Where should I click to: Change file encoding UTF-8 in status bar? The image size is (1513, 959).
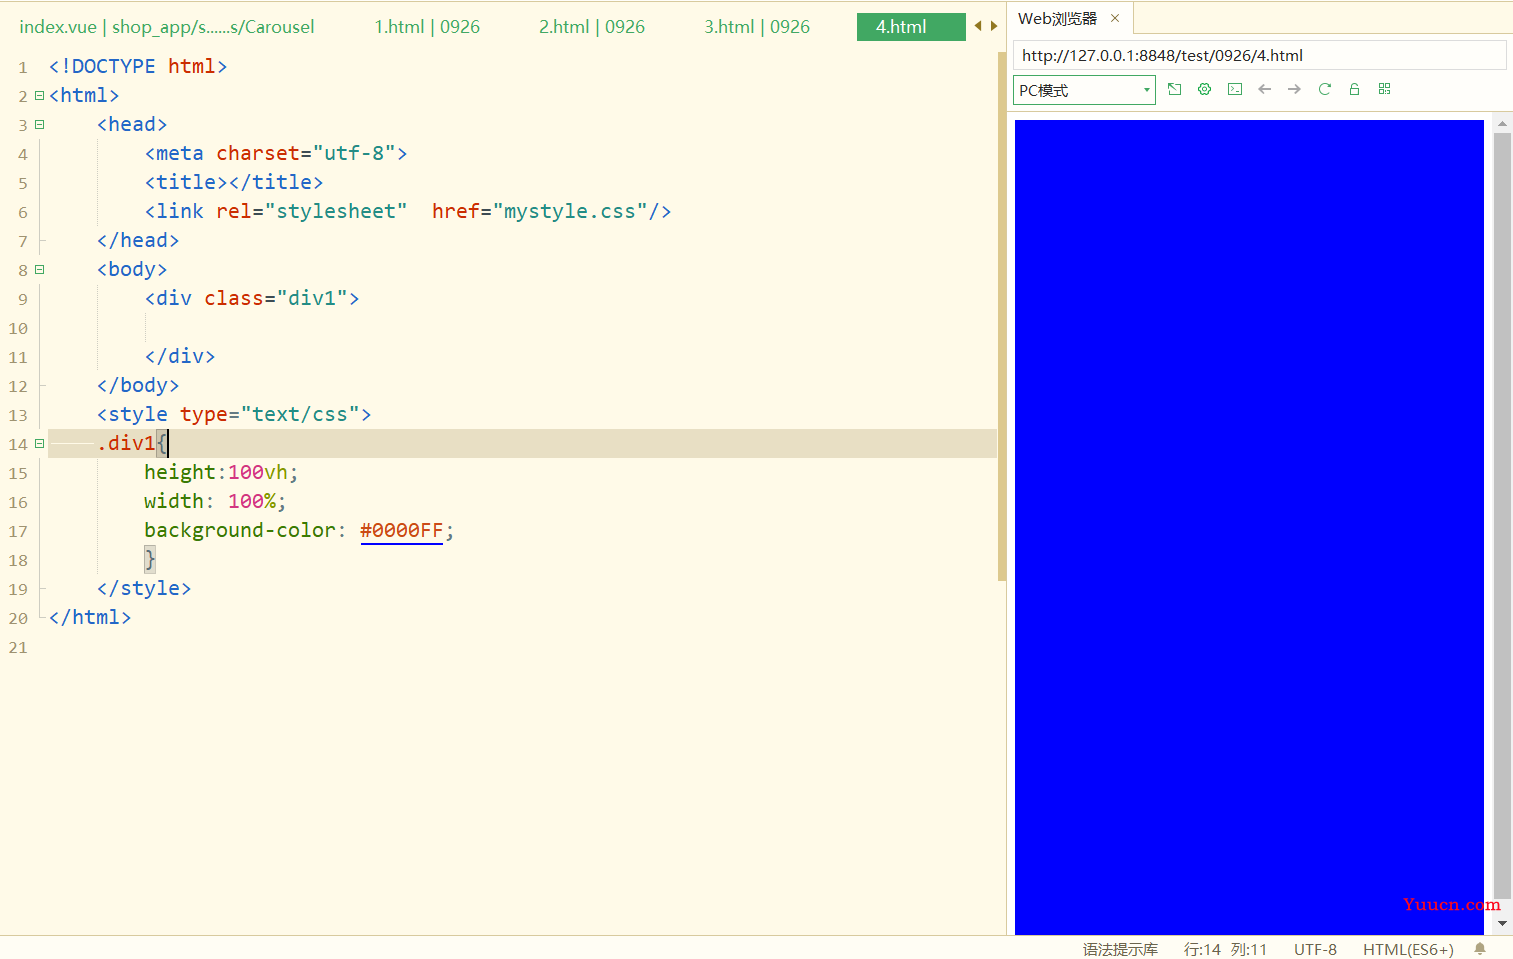[x=1315, y=949]
